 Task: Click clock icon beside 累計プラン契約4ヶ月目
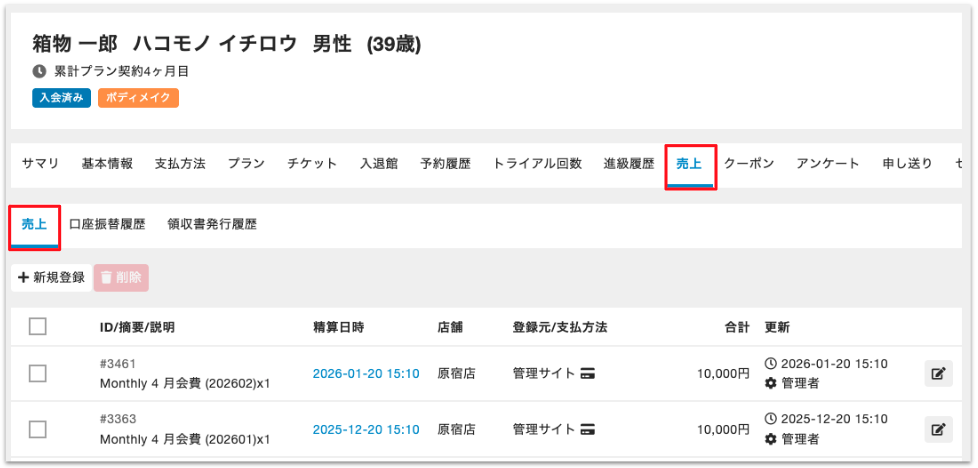pos(40,72)
